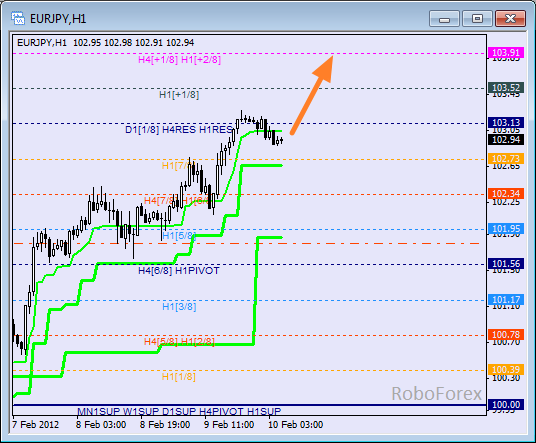
Task: Select the 102.34 red price label
Action: pyautogui.click(x=506, y=193)
